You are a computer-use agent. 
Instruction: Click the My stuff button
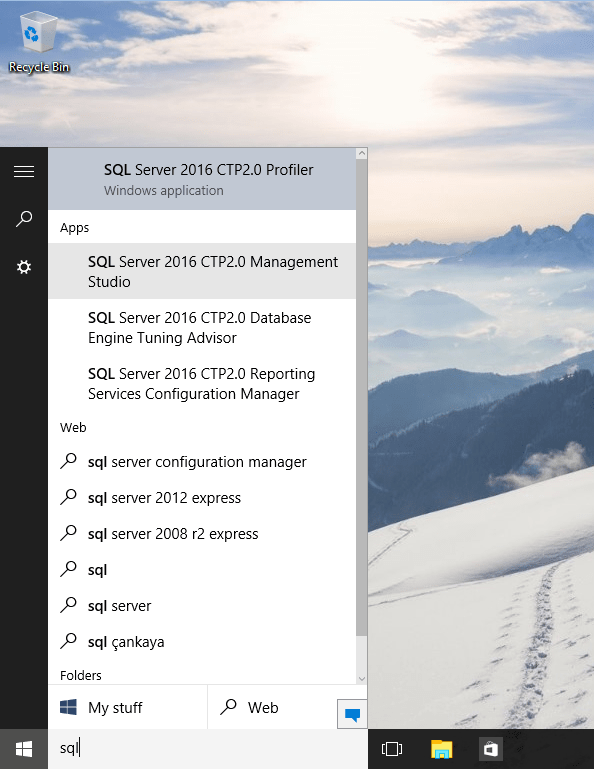tap(128, 707)
